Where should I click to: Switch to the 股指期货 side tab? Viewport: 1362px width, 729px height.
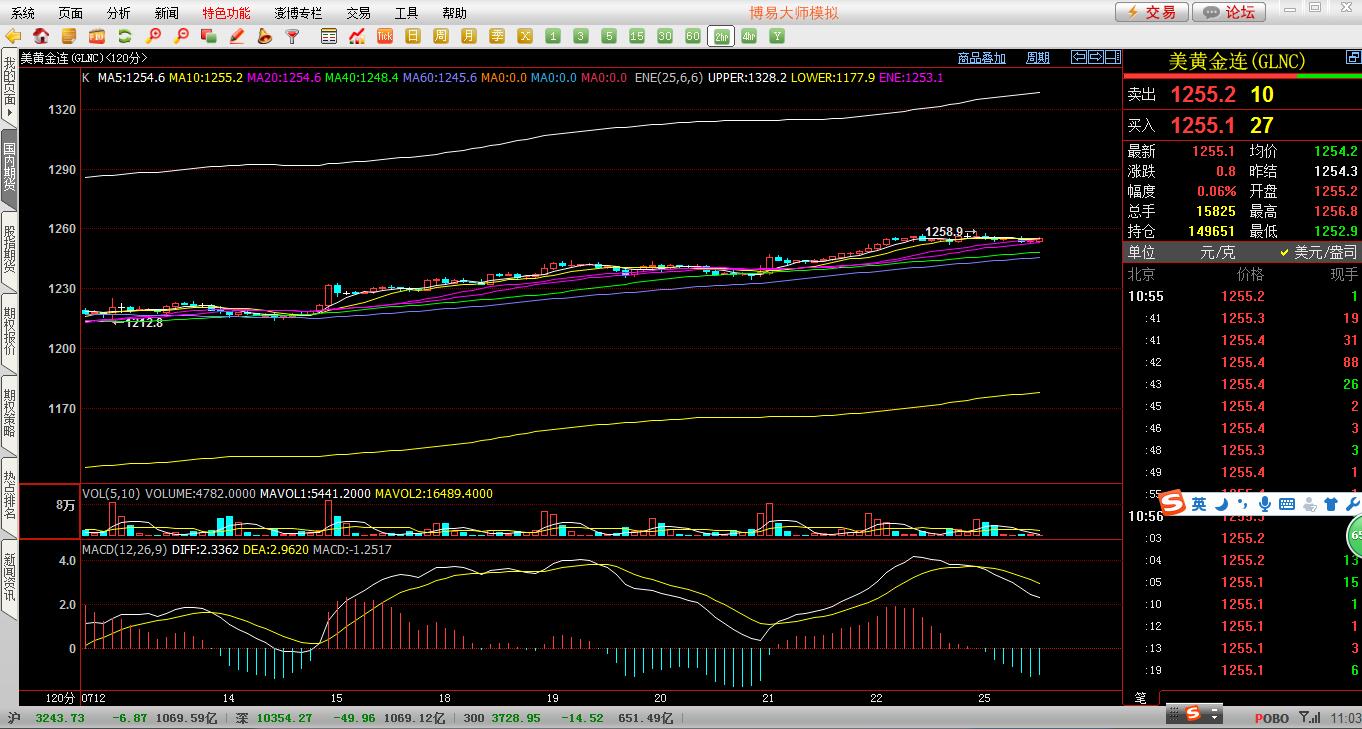coord(9,250)
